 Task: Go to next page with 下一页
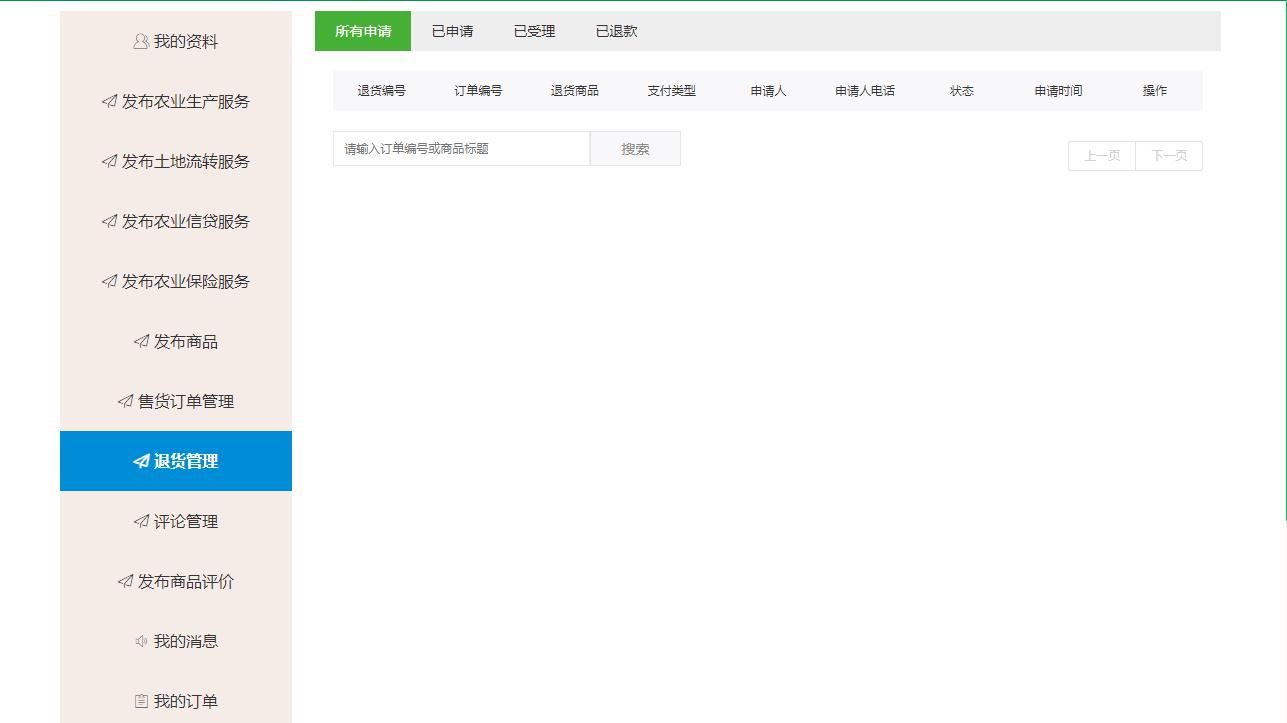1169,156
